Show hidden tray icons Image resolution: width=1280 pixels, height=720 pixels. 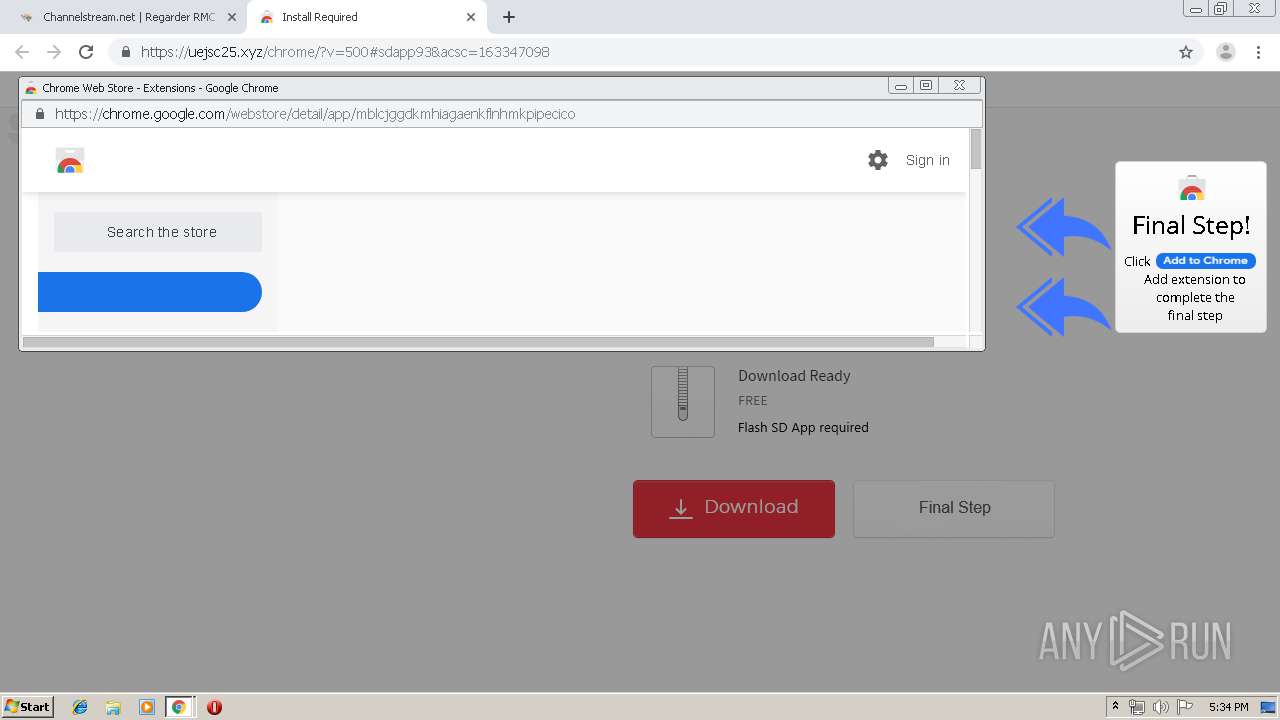click(x=1115, y=707)
